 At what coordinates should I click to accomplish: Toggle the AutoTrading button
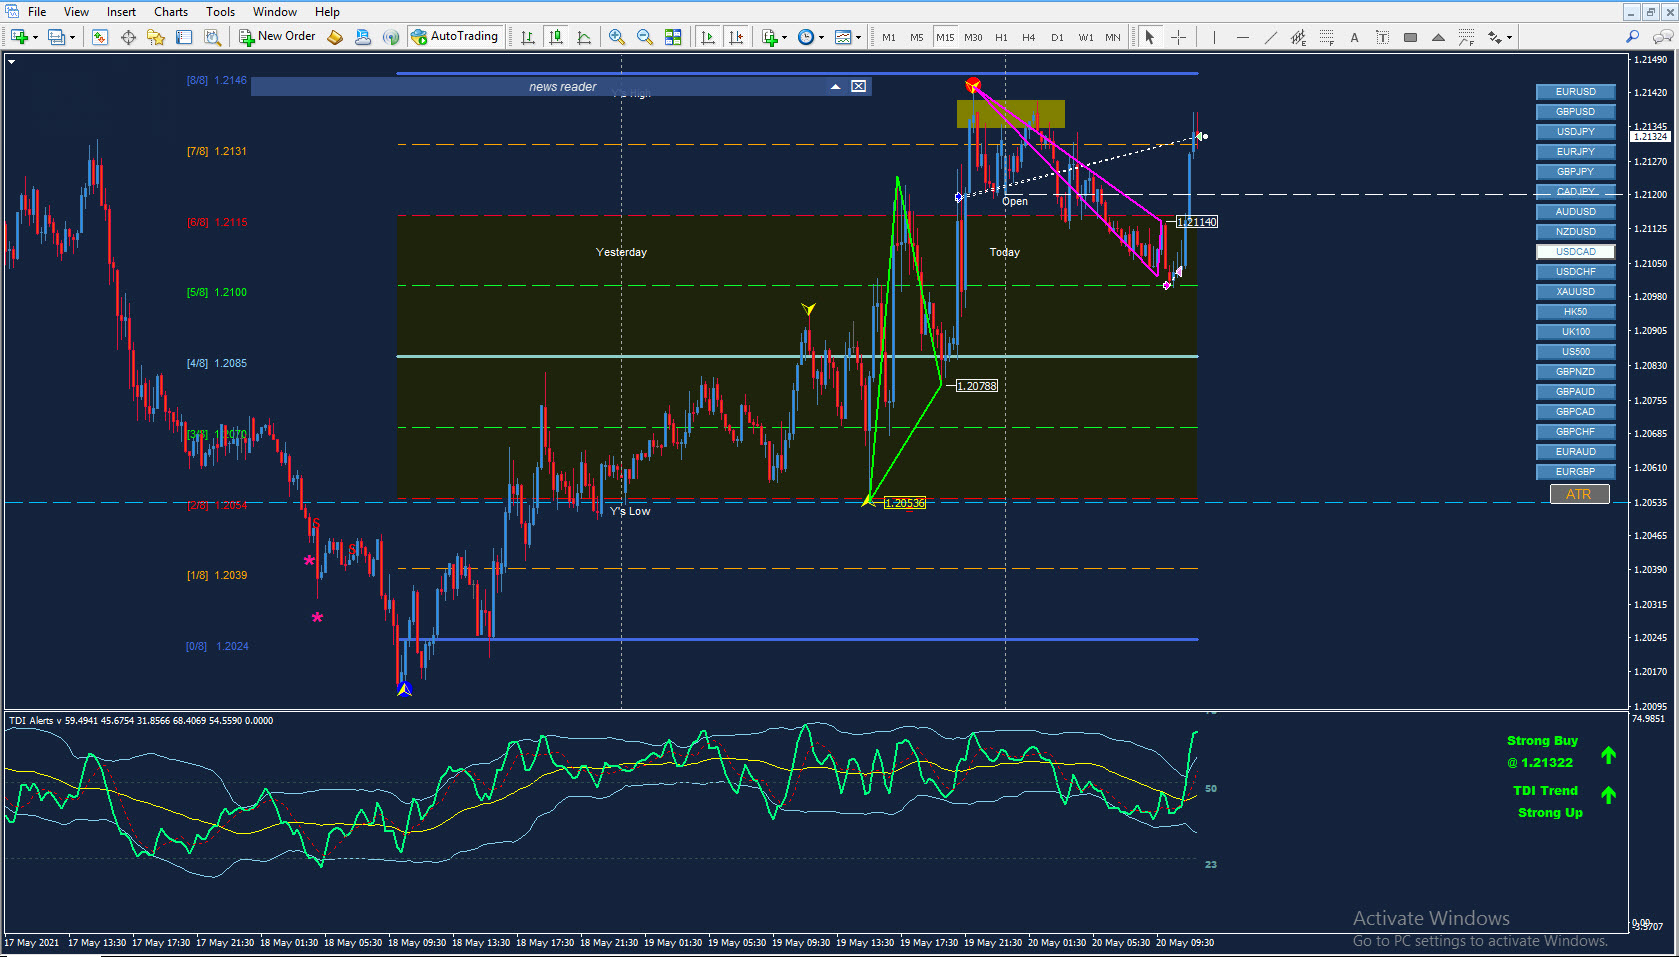454,37
